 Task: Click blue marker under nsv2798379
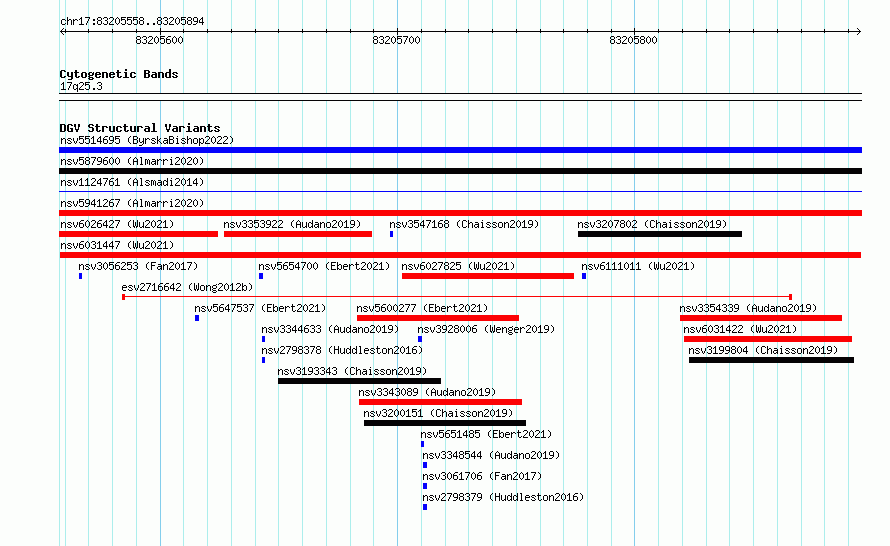pos(425,507)
